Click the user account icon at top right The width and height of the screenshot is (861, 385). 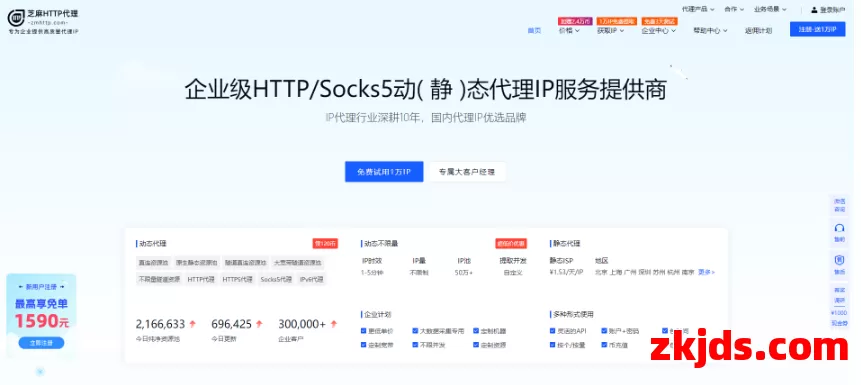pyautogui.click(x=814, y=10)
